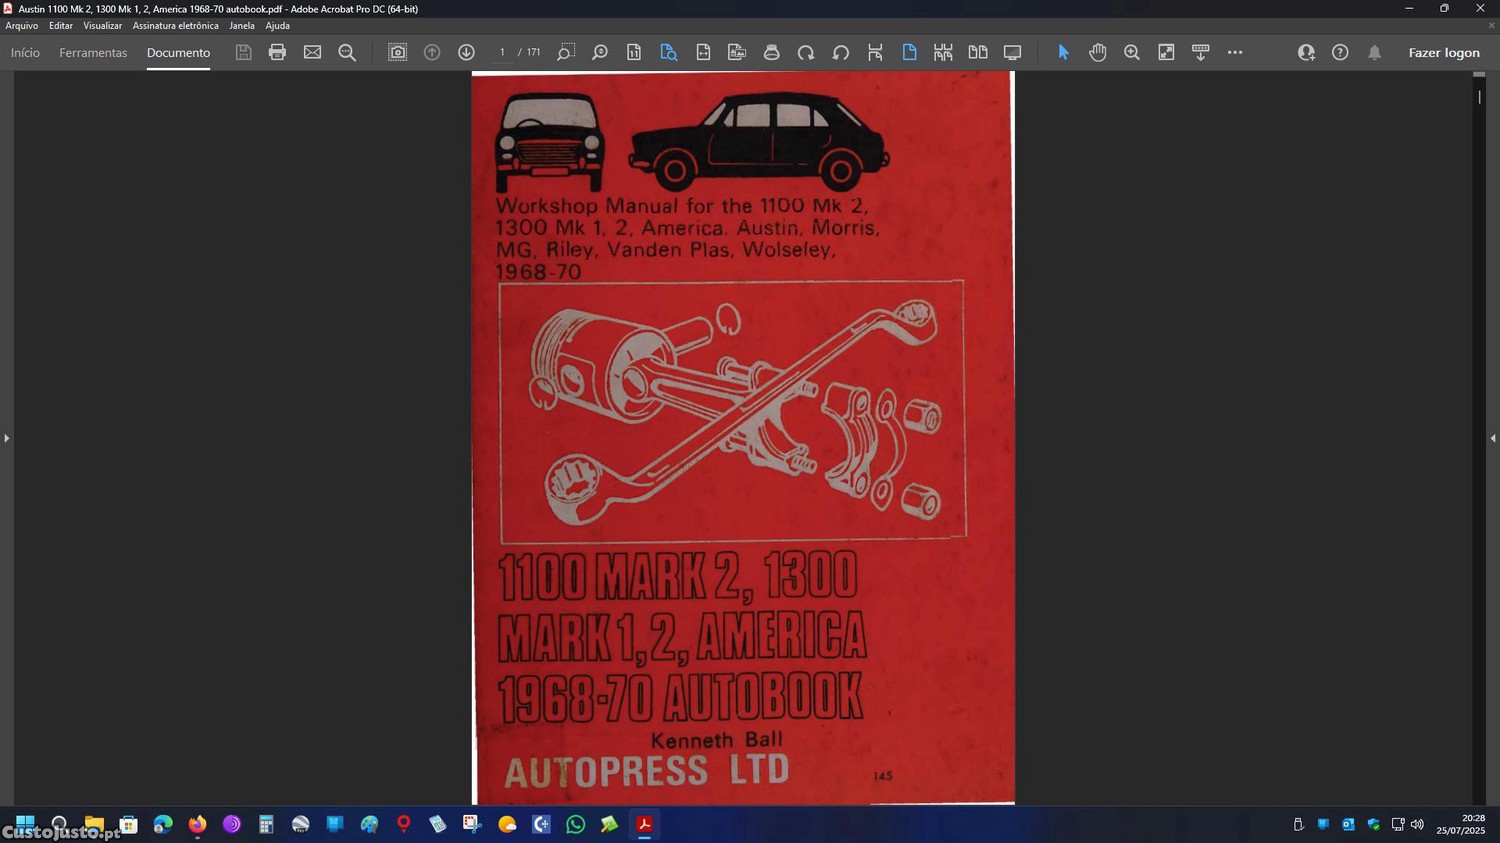Go to next page arrow
This screenshot has width=1500, height=843.
466,52
